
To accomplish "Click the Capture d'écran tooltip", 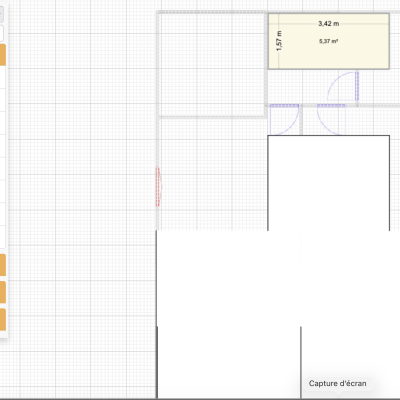I will [337, 383].
